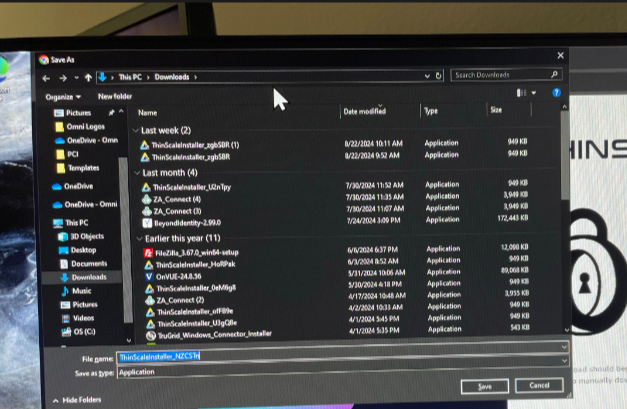Select ThinScaleInstaller_U2nTpy file icon
Viewport: 627px width, 409px height.
coord(146,187)
